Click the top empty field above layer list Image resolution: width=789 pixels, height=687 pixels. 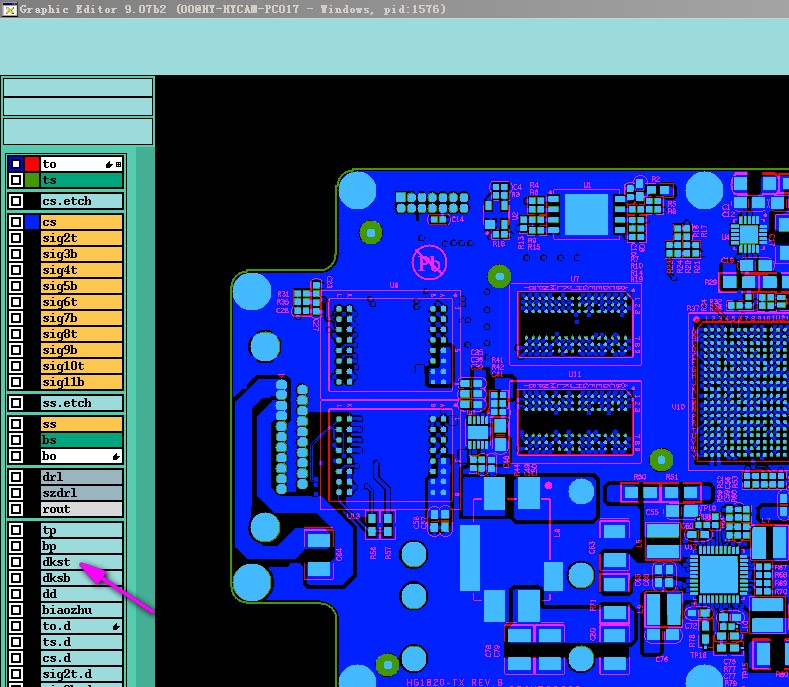click(78, 87)
